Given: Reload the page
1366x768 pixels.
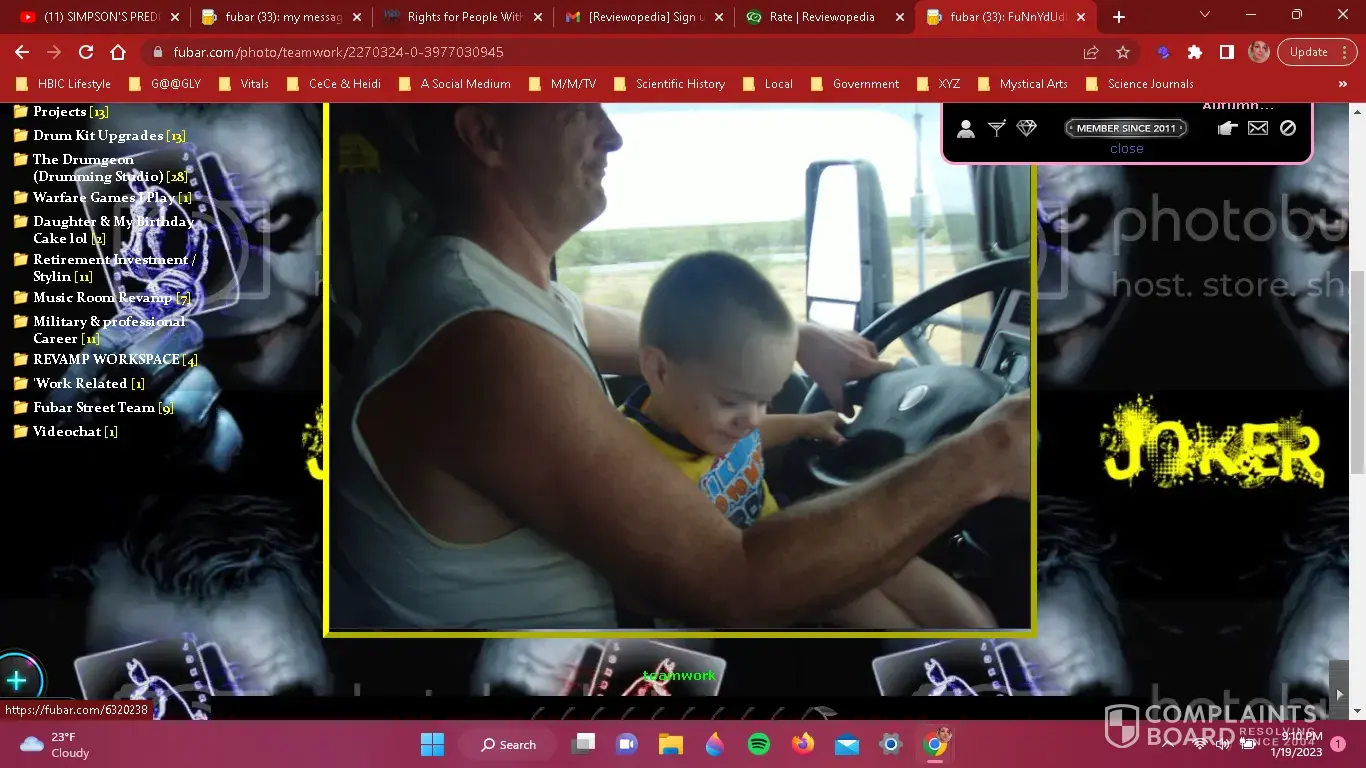Looking at the screenshot, I should pos(86,52).
